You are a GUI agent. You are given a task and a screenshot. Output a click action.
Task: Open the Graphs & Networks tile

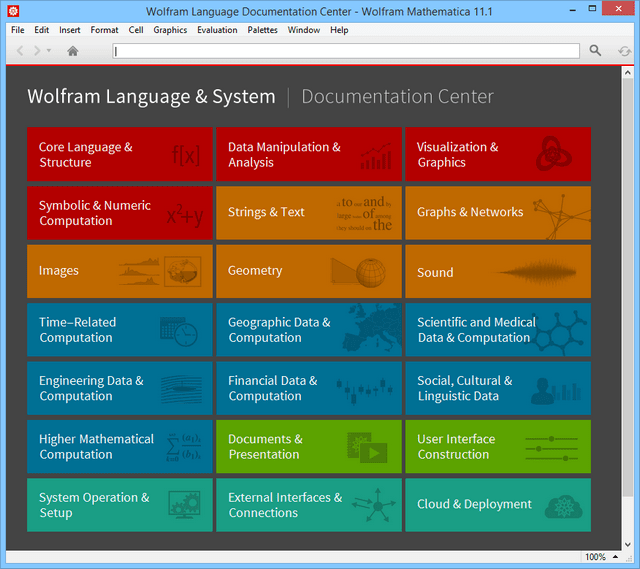pos(498,212)
